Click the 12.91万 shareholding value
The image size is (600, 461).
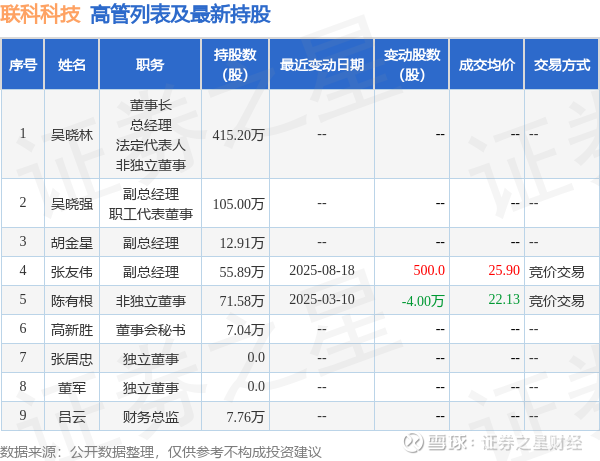(x=242, y=243)
